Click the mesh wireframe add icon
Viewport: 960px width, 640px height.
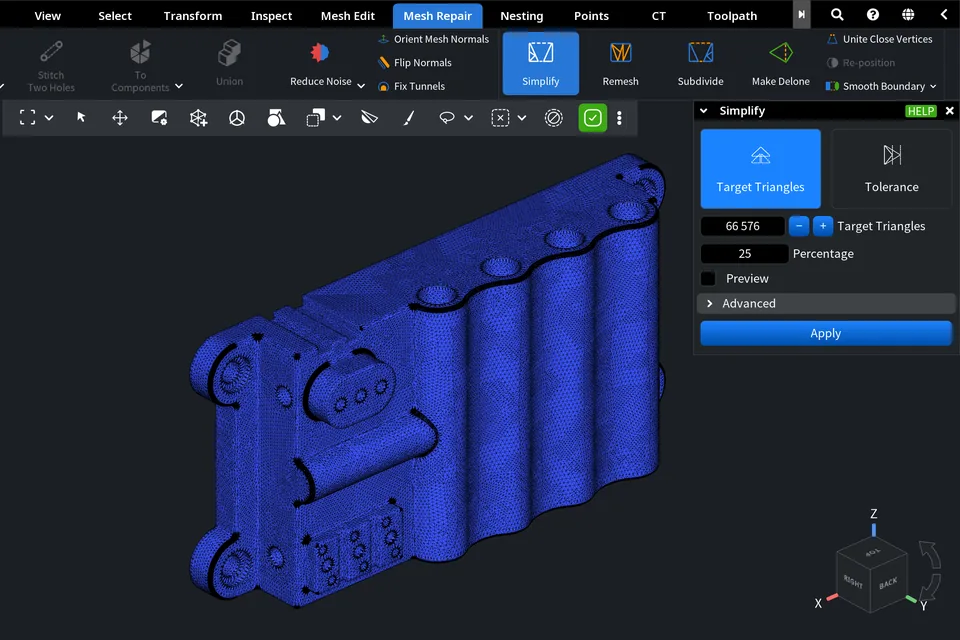198,117
